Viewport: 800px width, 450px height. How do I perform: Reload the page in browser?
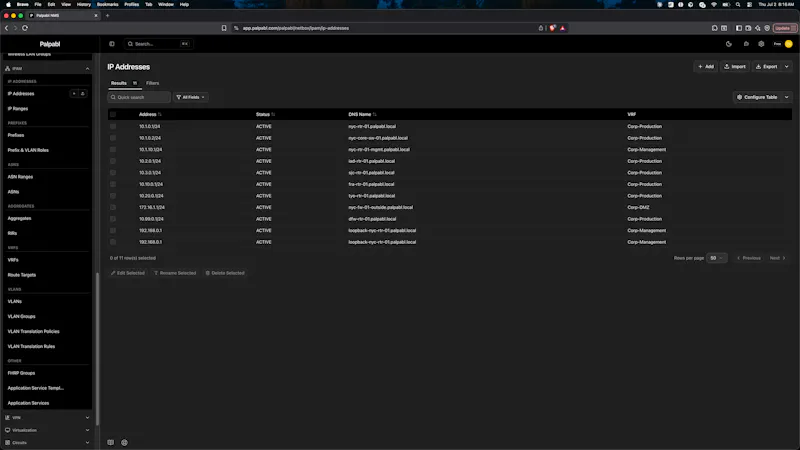(25, 28)
